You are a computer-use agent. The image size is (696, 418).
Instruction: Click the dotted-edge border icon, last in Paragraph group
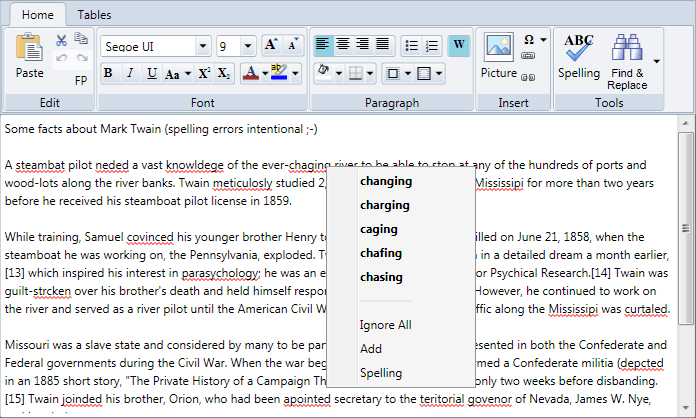click(424, 73)
